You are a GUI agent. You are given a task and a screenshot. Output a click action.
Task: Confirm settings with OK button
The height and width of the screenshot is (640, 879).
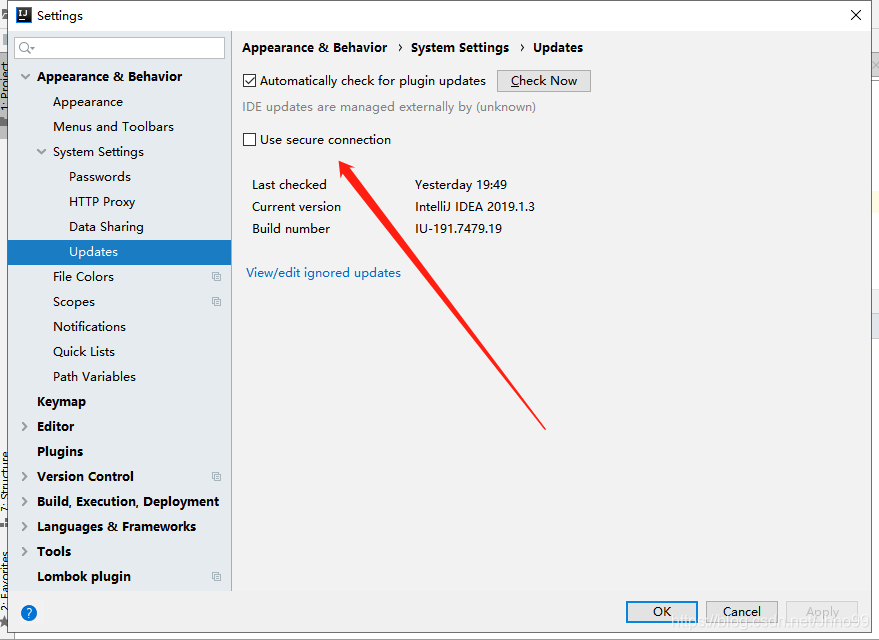(662, 611)
